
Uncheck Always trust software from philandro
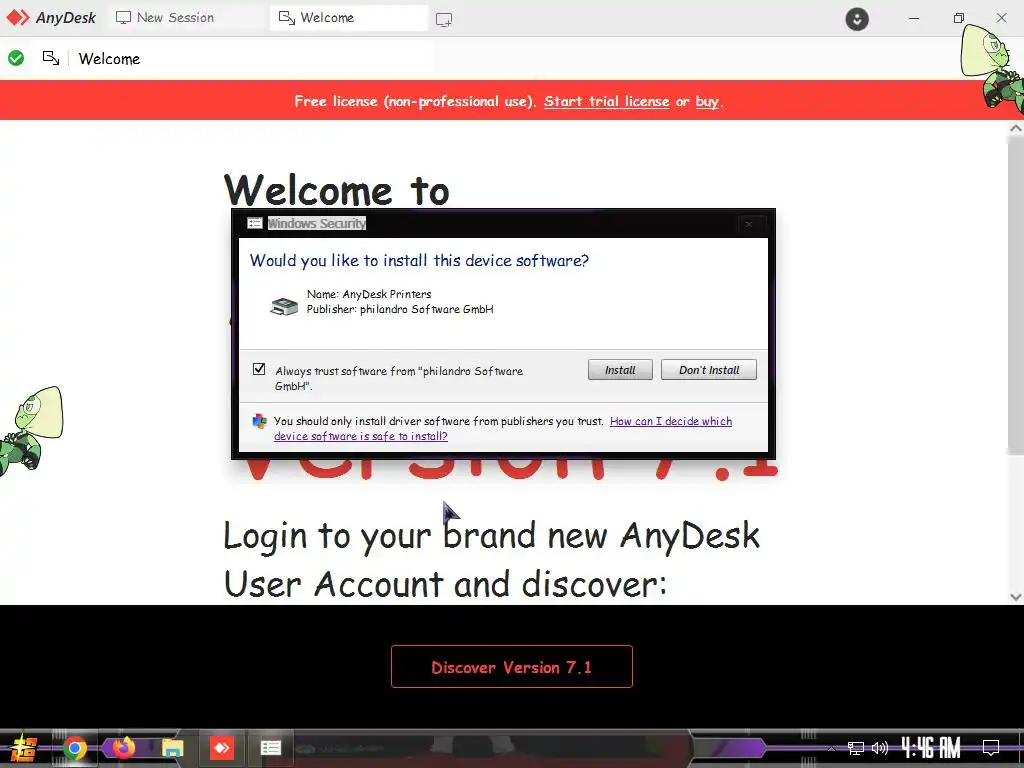259,370
